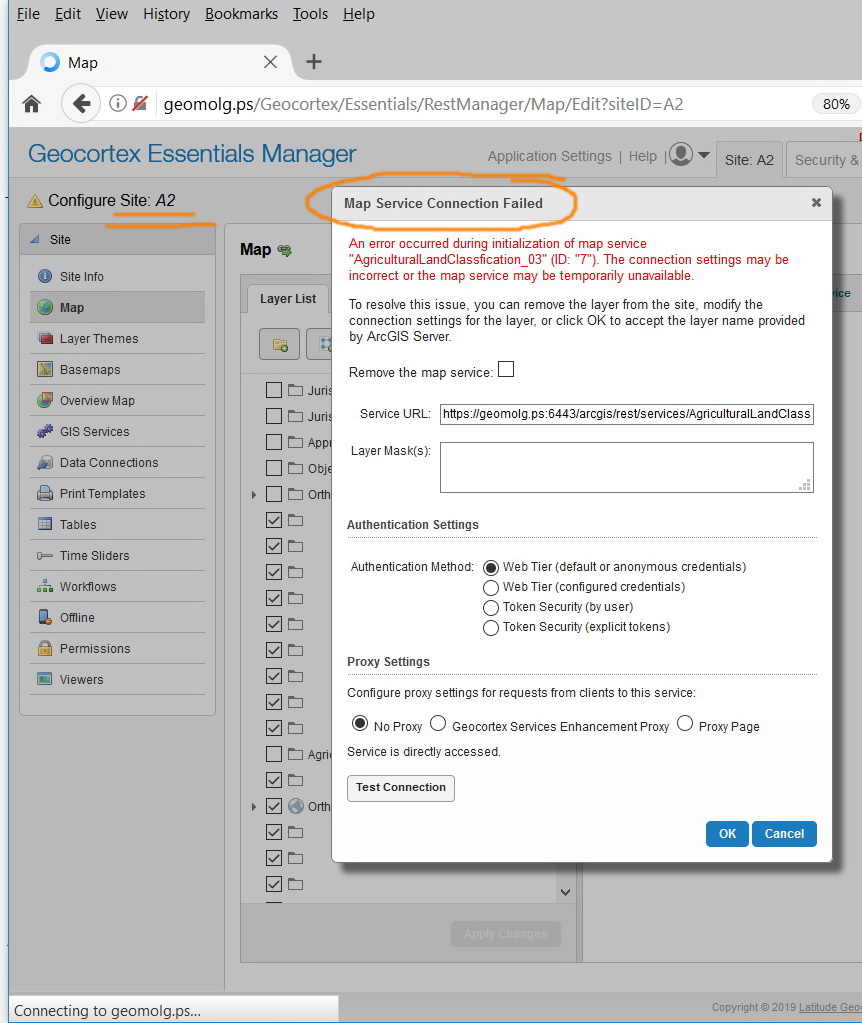Go back with the browser back arrow
This screenshot has height=1023, width=862.
tap(81, 103)
